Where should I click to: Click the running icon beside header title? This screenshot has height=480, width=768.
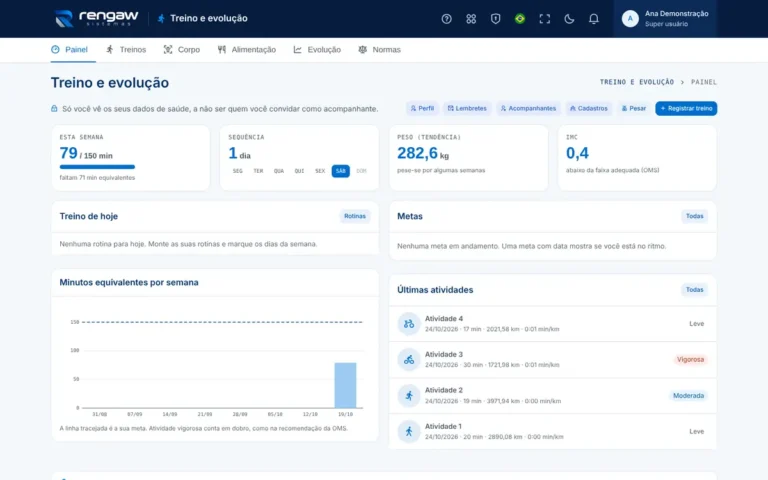coord(161,19)
